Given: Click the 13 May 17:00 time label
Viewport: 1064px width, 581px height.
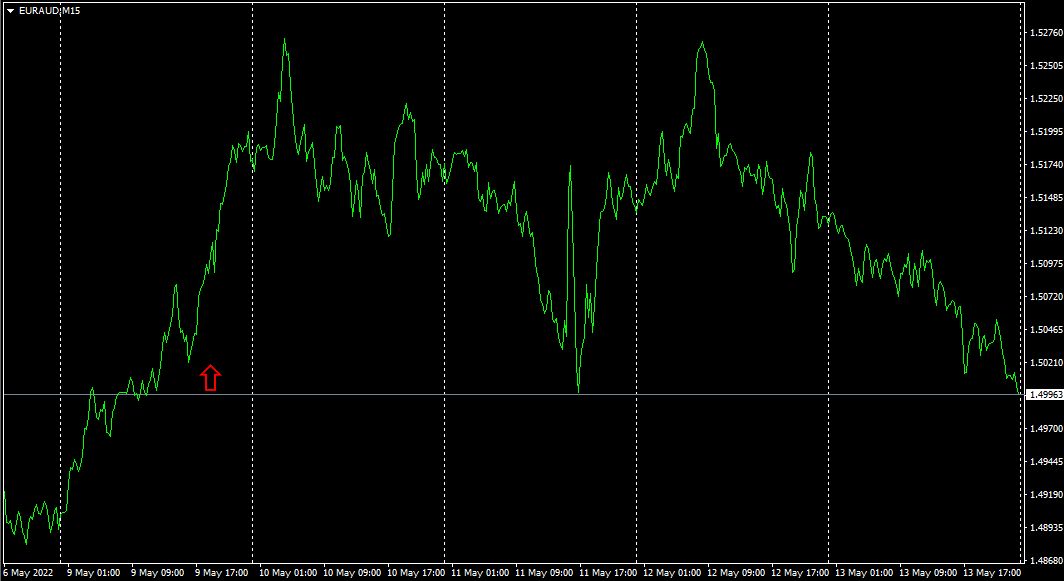Looking at the screenshot, I should [x=992, y=573].
